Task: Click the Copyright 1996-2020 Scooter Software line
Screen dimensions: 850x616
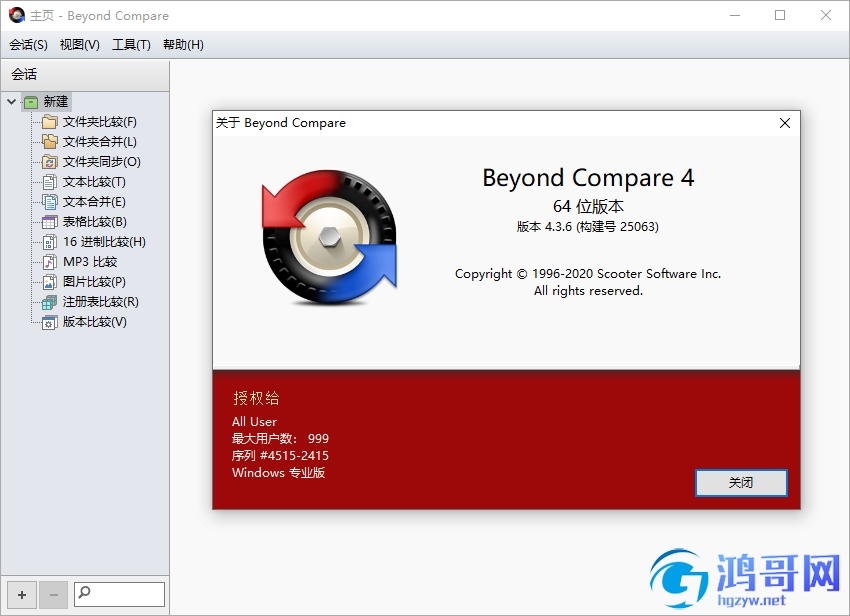Action: [x=588, y=274]
